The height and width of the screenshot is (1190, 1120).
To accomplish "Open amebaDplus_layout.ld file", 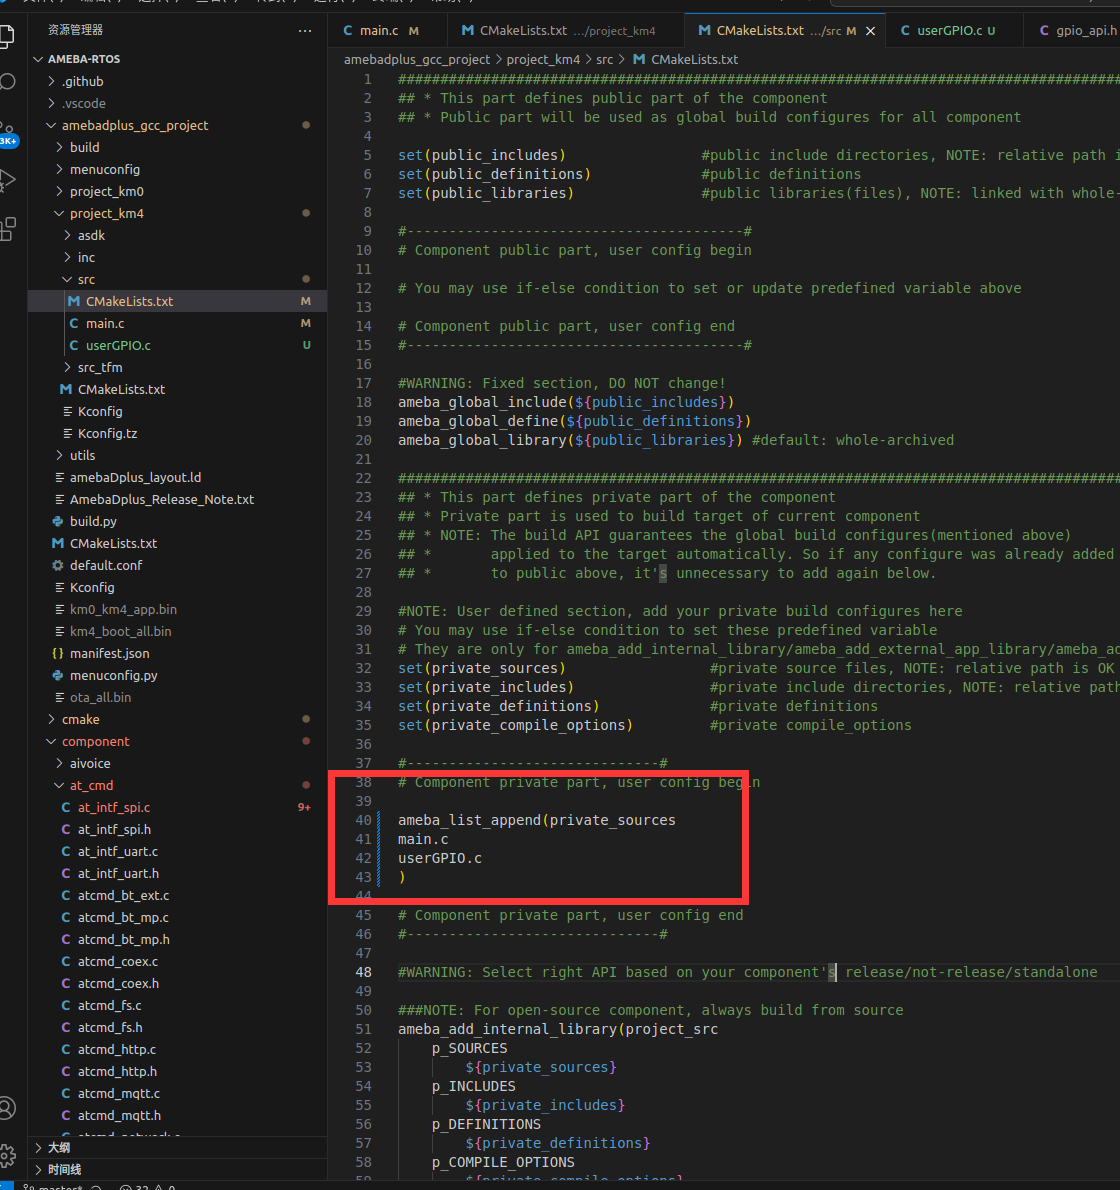I will pos(178,477).
